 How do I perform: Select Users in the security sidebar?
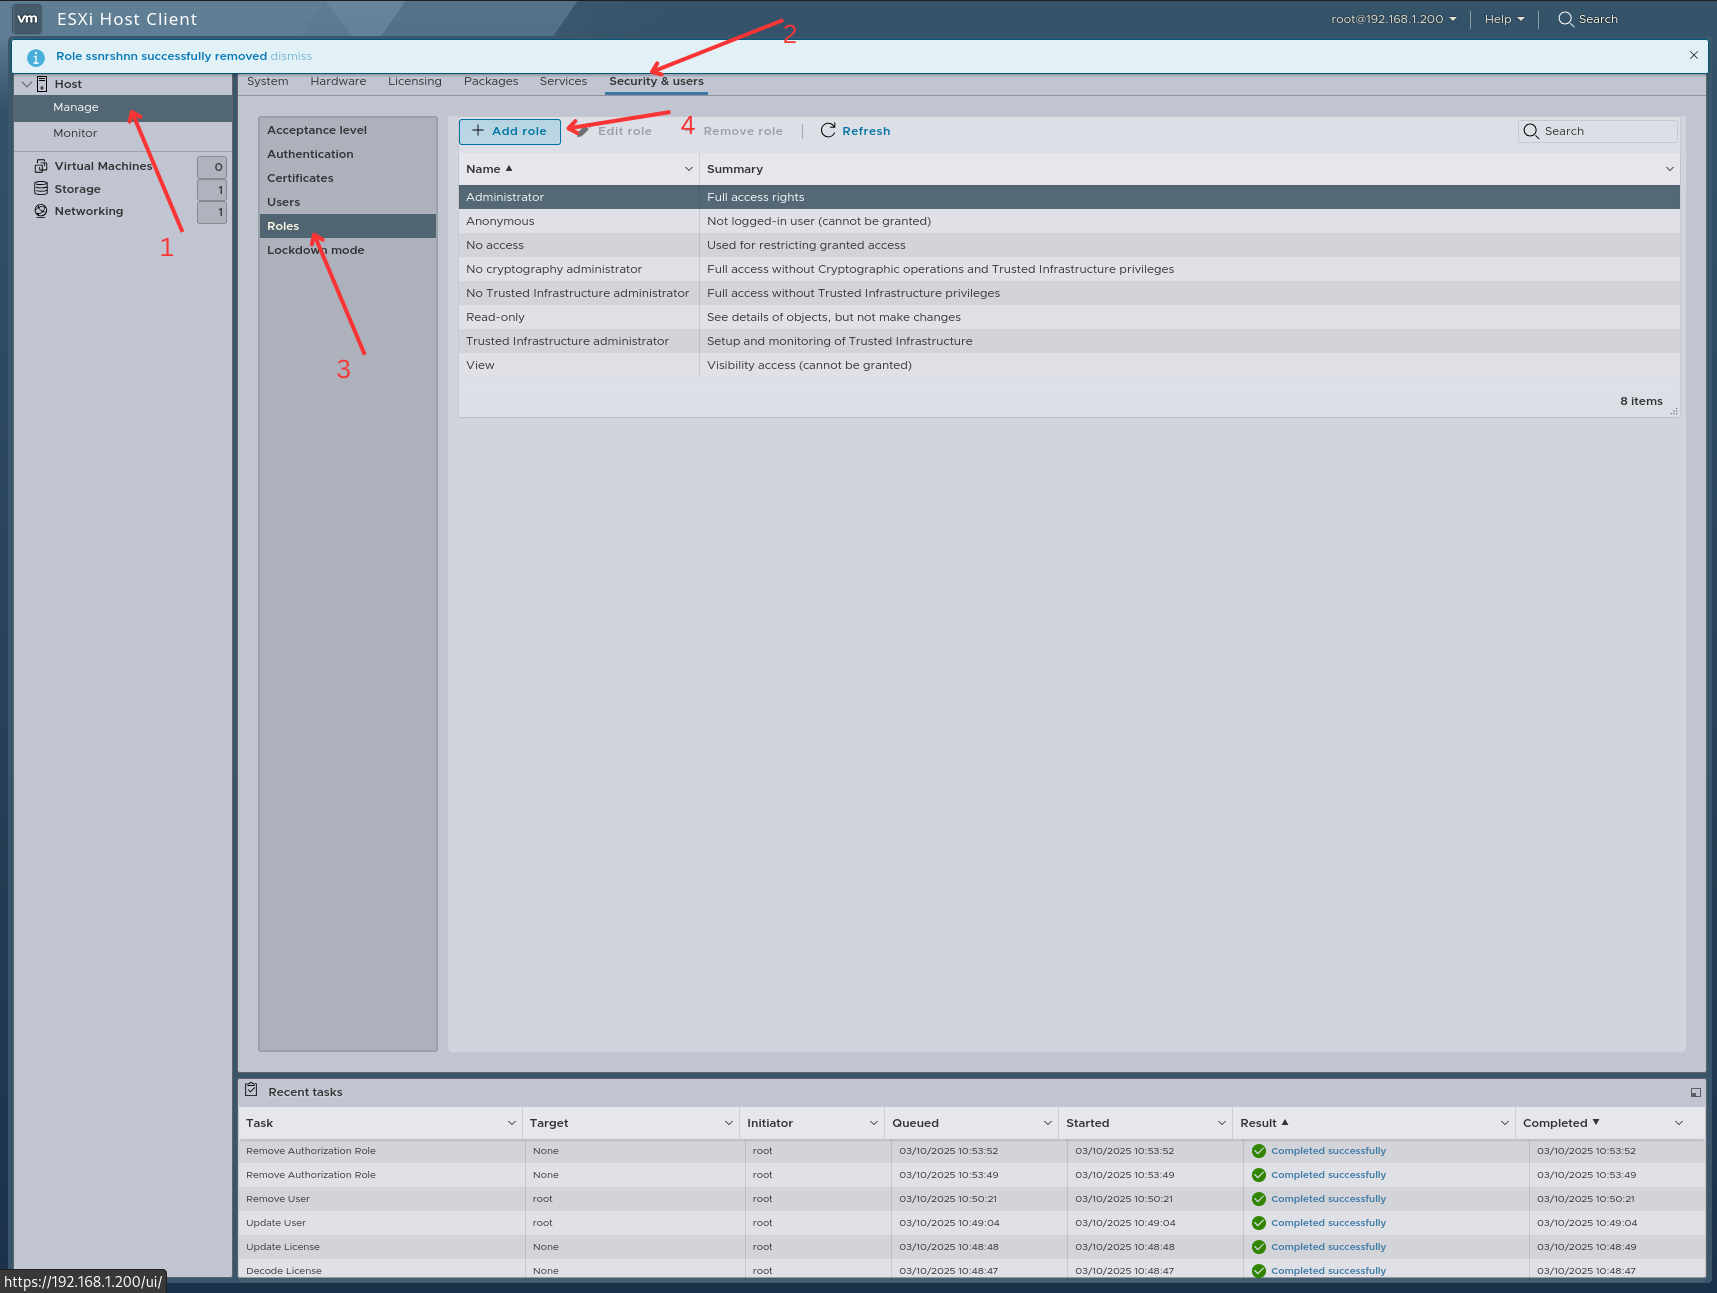pos(284,201)
